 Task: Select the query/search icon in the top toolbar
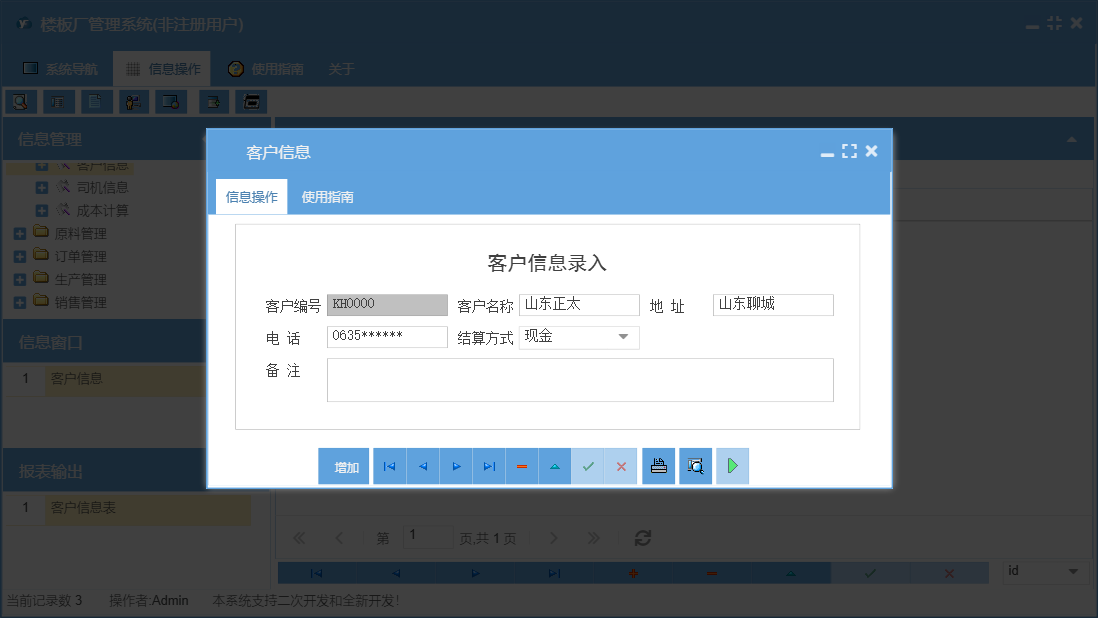tap(18, 101)
